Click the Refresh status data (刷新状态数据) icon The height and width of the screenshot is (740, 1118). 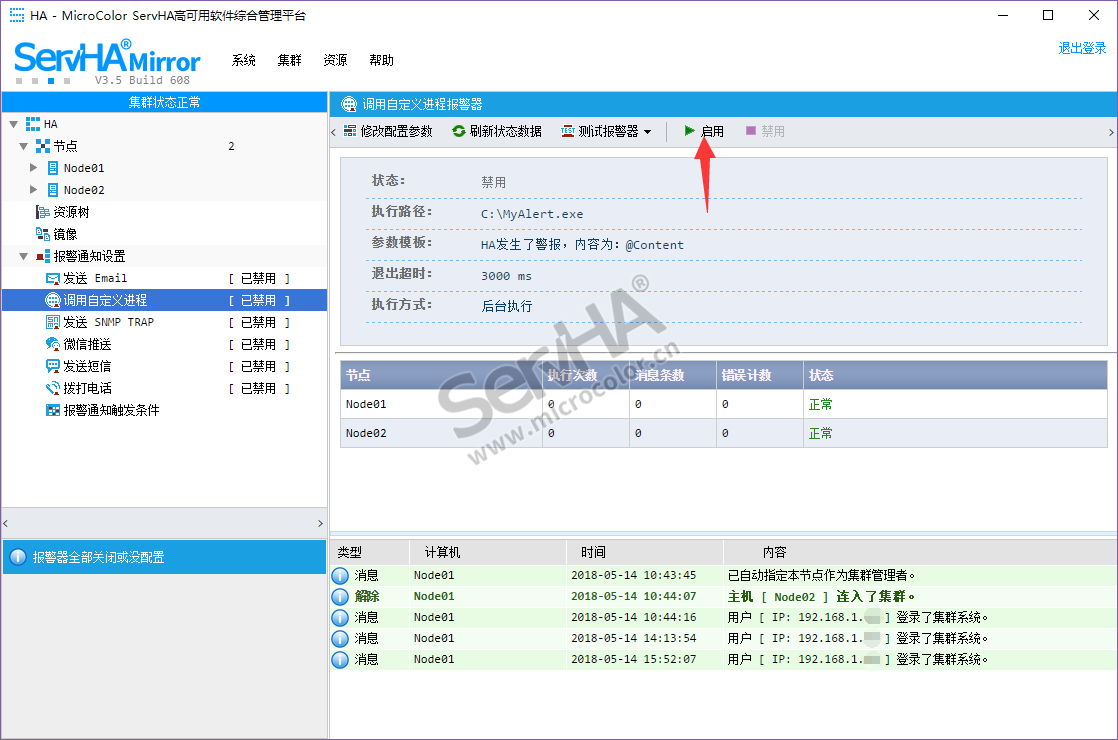pyautogui.click(x=459, y=131)
